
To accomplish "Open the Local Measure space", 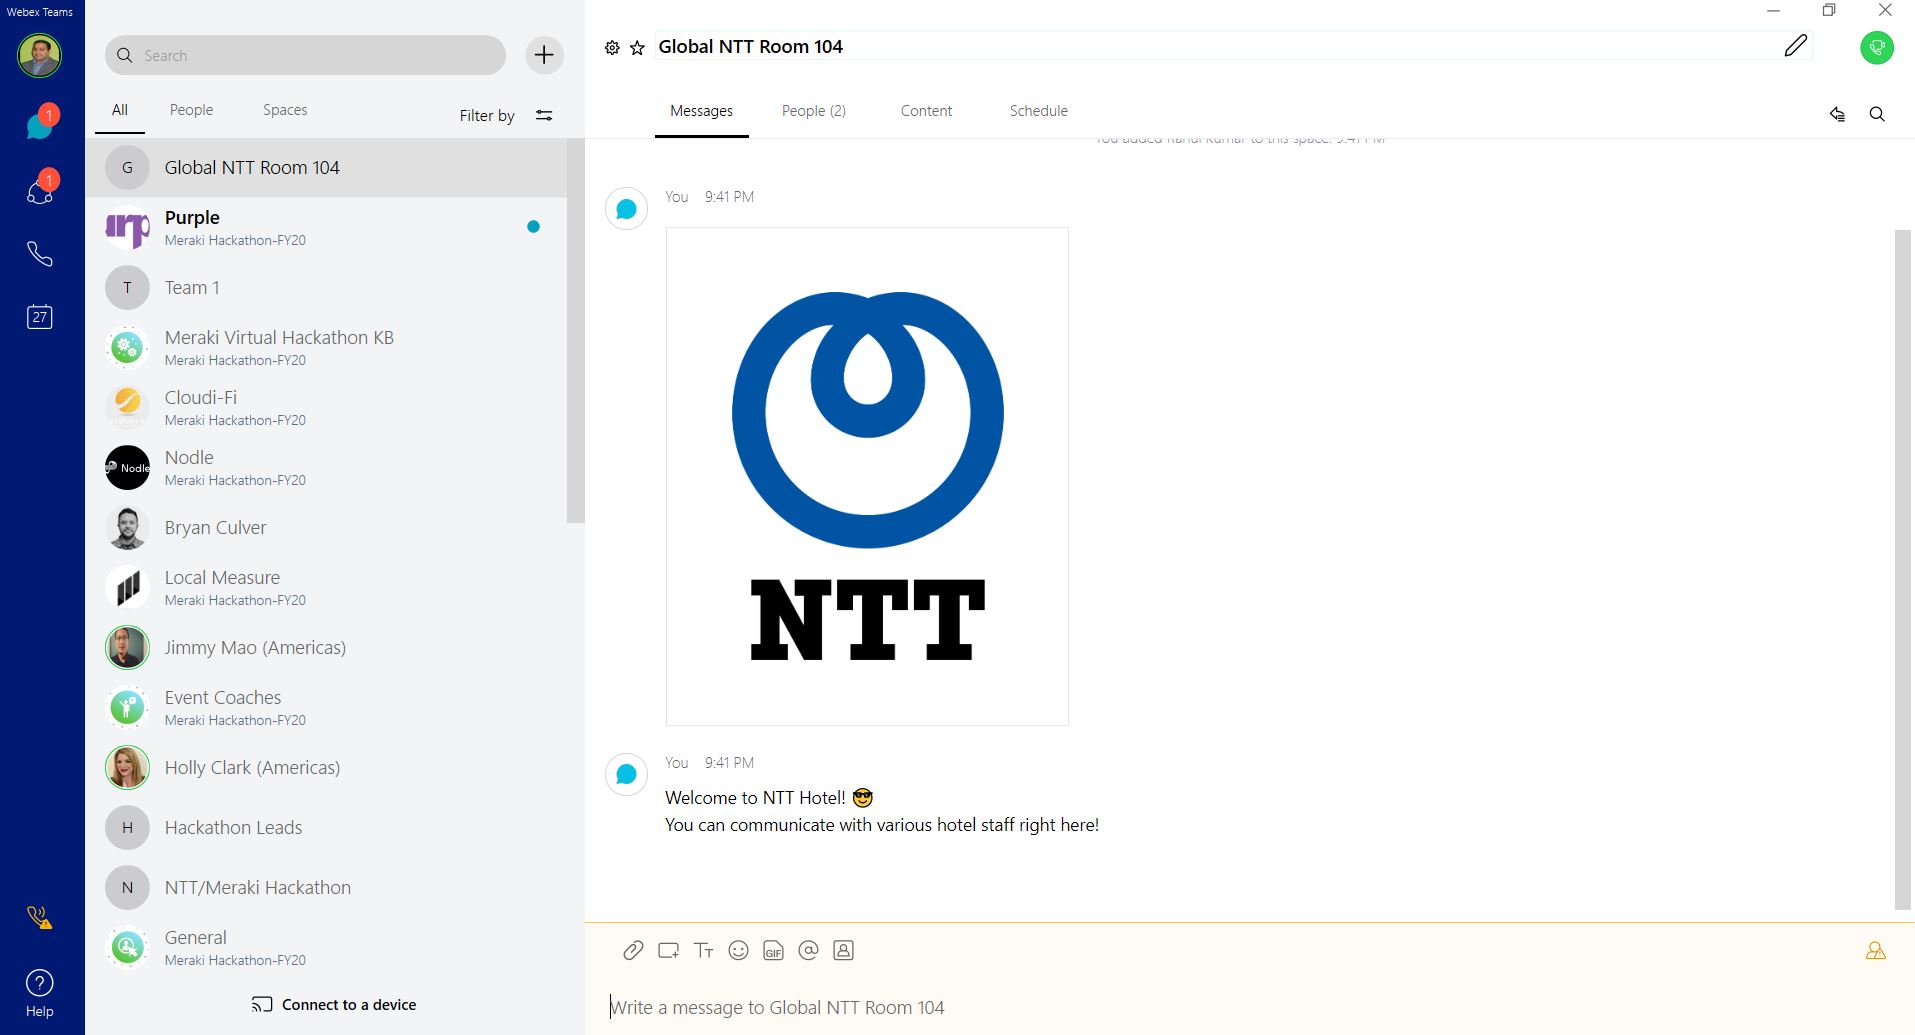I will point(326,588).
